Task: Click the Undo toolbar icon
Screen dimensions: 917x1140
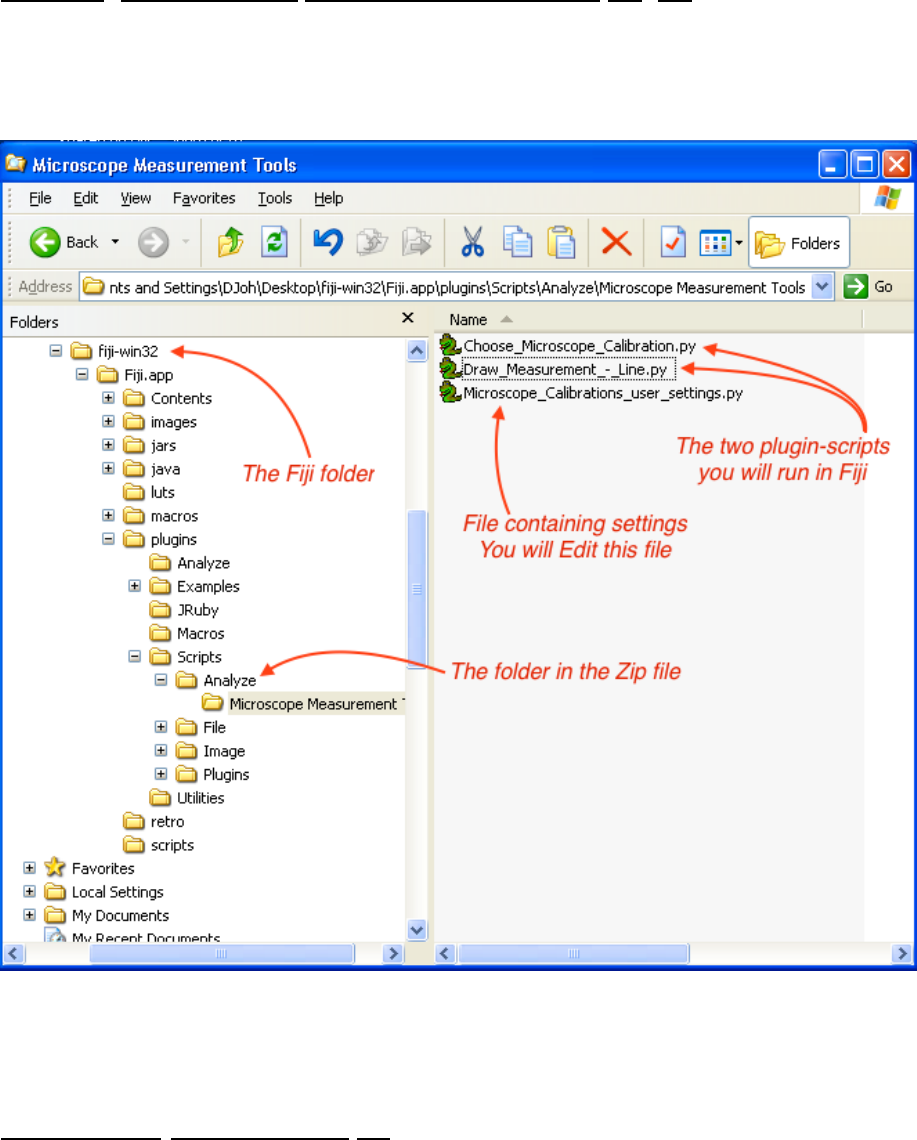Action: click(x=328, y=242)
